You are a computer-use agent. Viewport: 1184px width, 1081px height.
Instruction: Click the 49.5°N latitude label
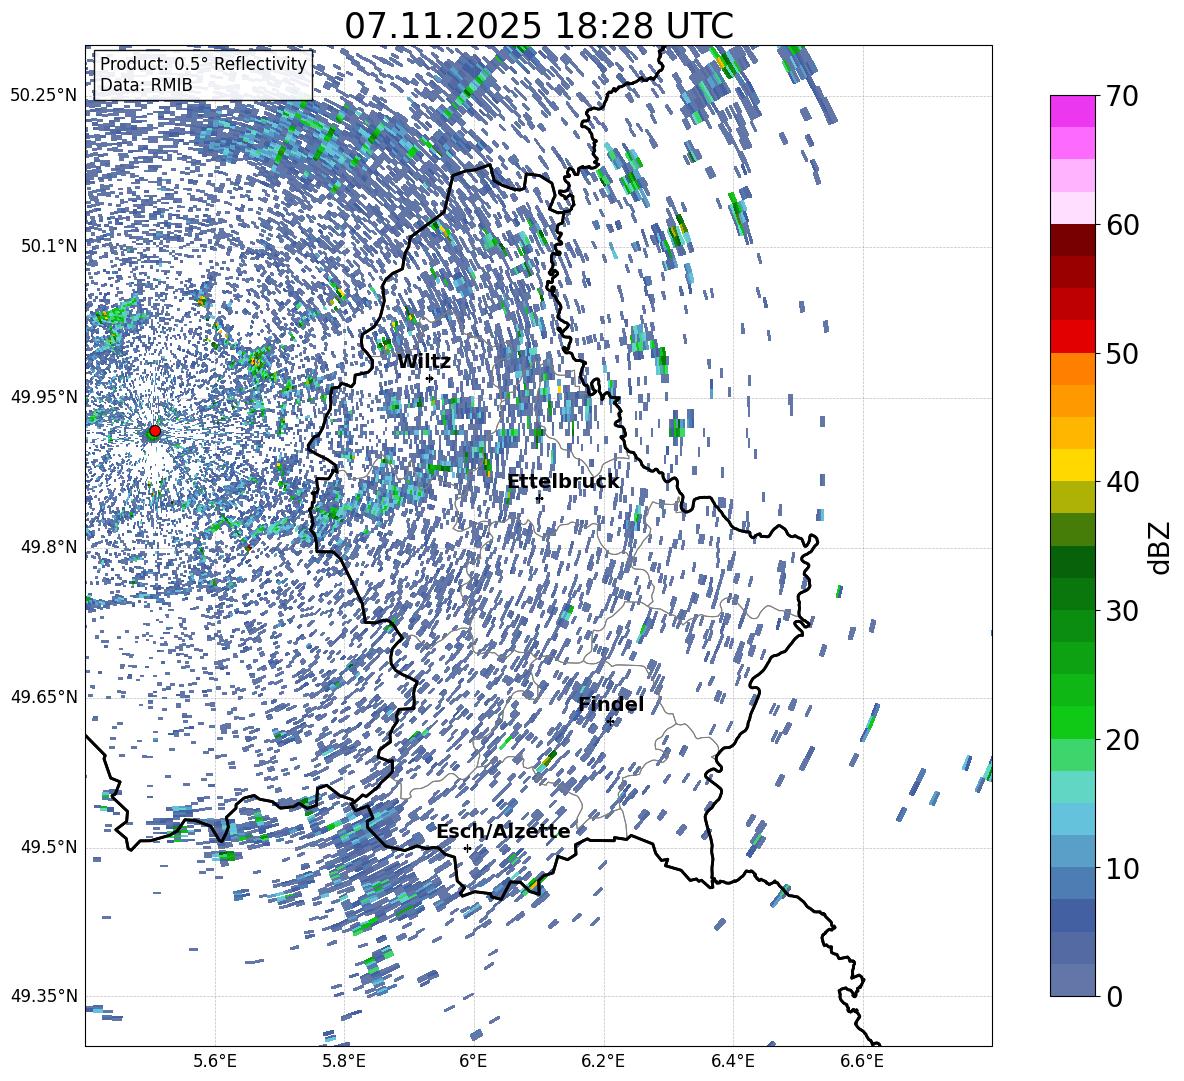[x=49, y=847]
